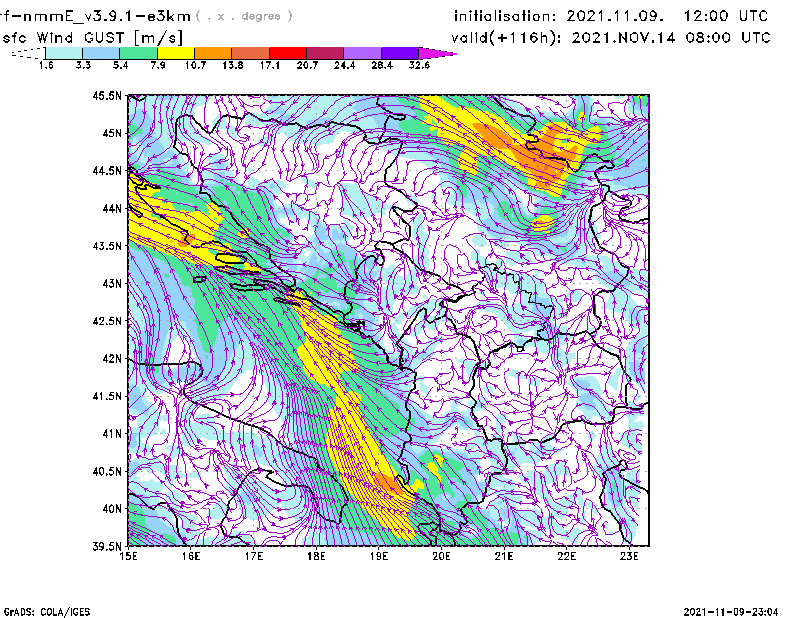Click the '44.5N' latitude label

tap(107, 171)
